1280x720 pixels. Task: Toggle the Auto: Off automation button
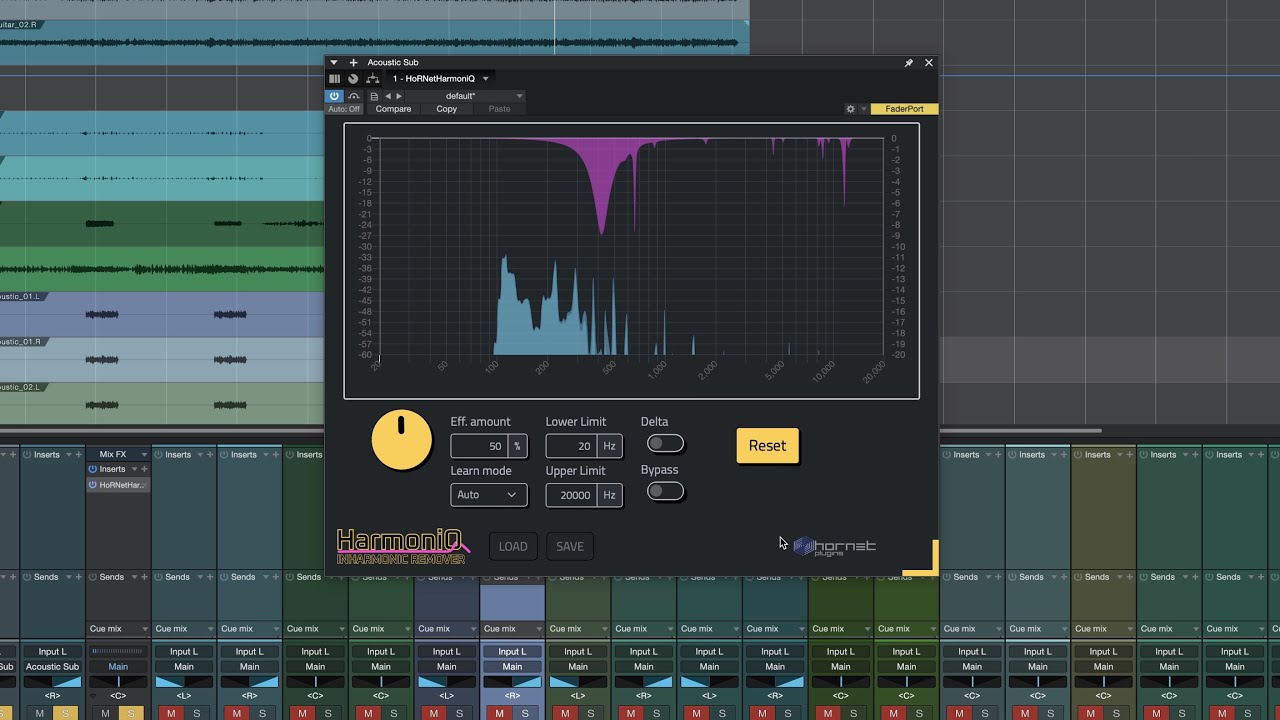point(344,109)
